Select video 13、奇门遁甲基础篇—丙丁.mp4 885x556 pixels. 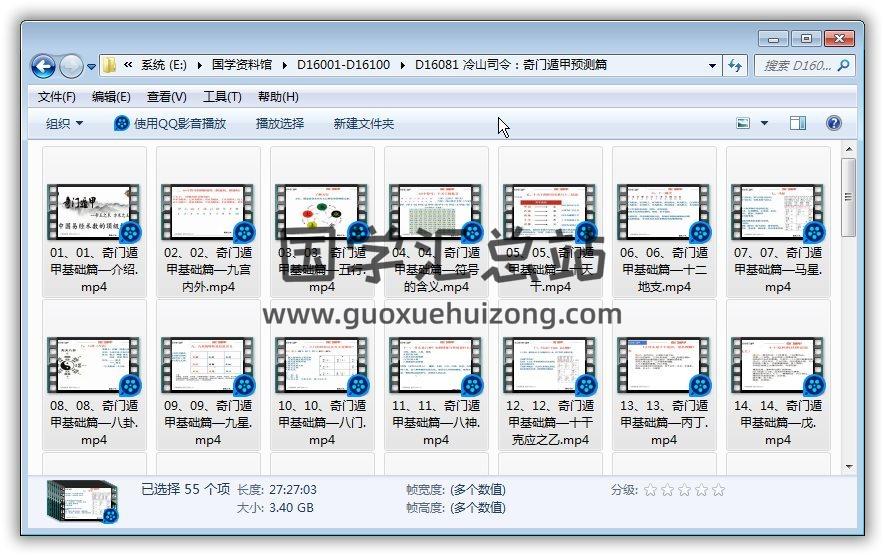[x=664, y=375]
